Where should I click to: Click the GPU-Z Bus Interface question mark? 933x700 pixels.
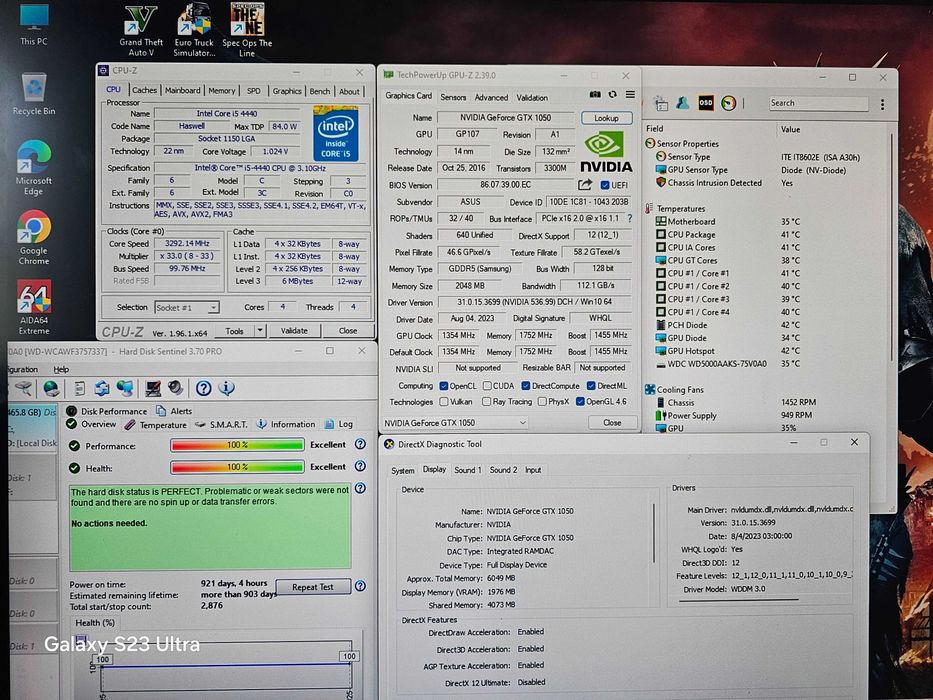click(630, 218)
